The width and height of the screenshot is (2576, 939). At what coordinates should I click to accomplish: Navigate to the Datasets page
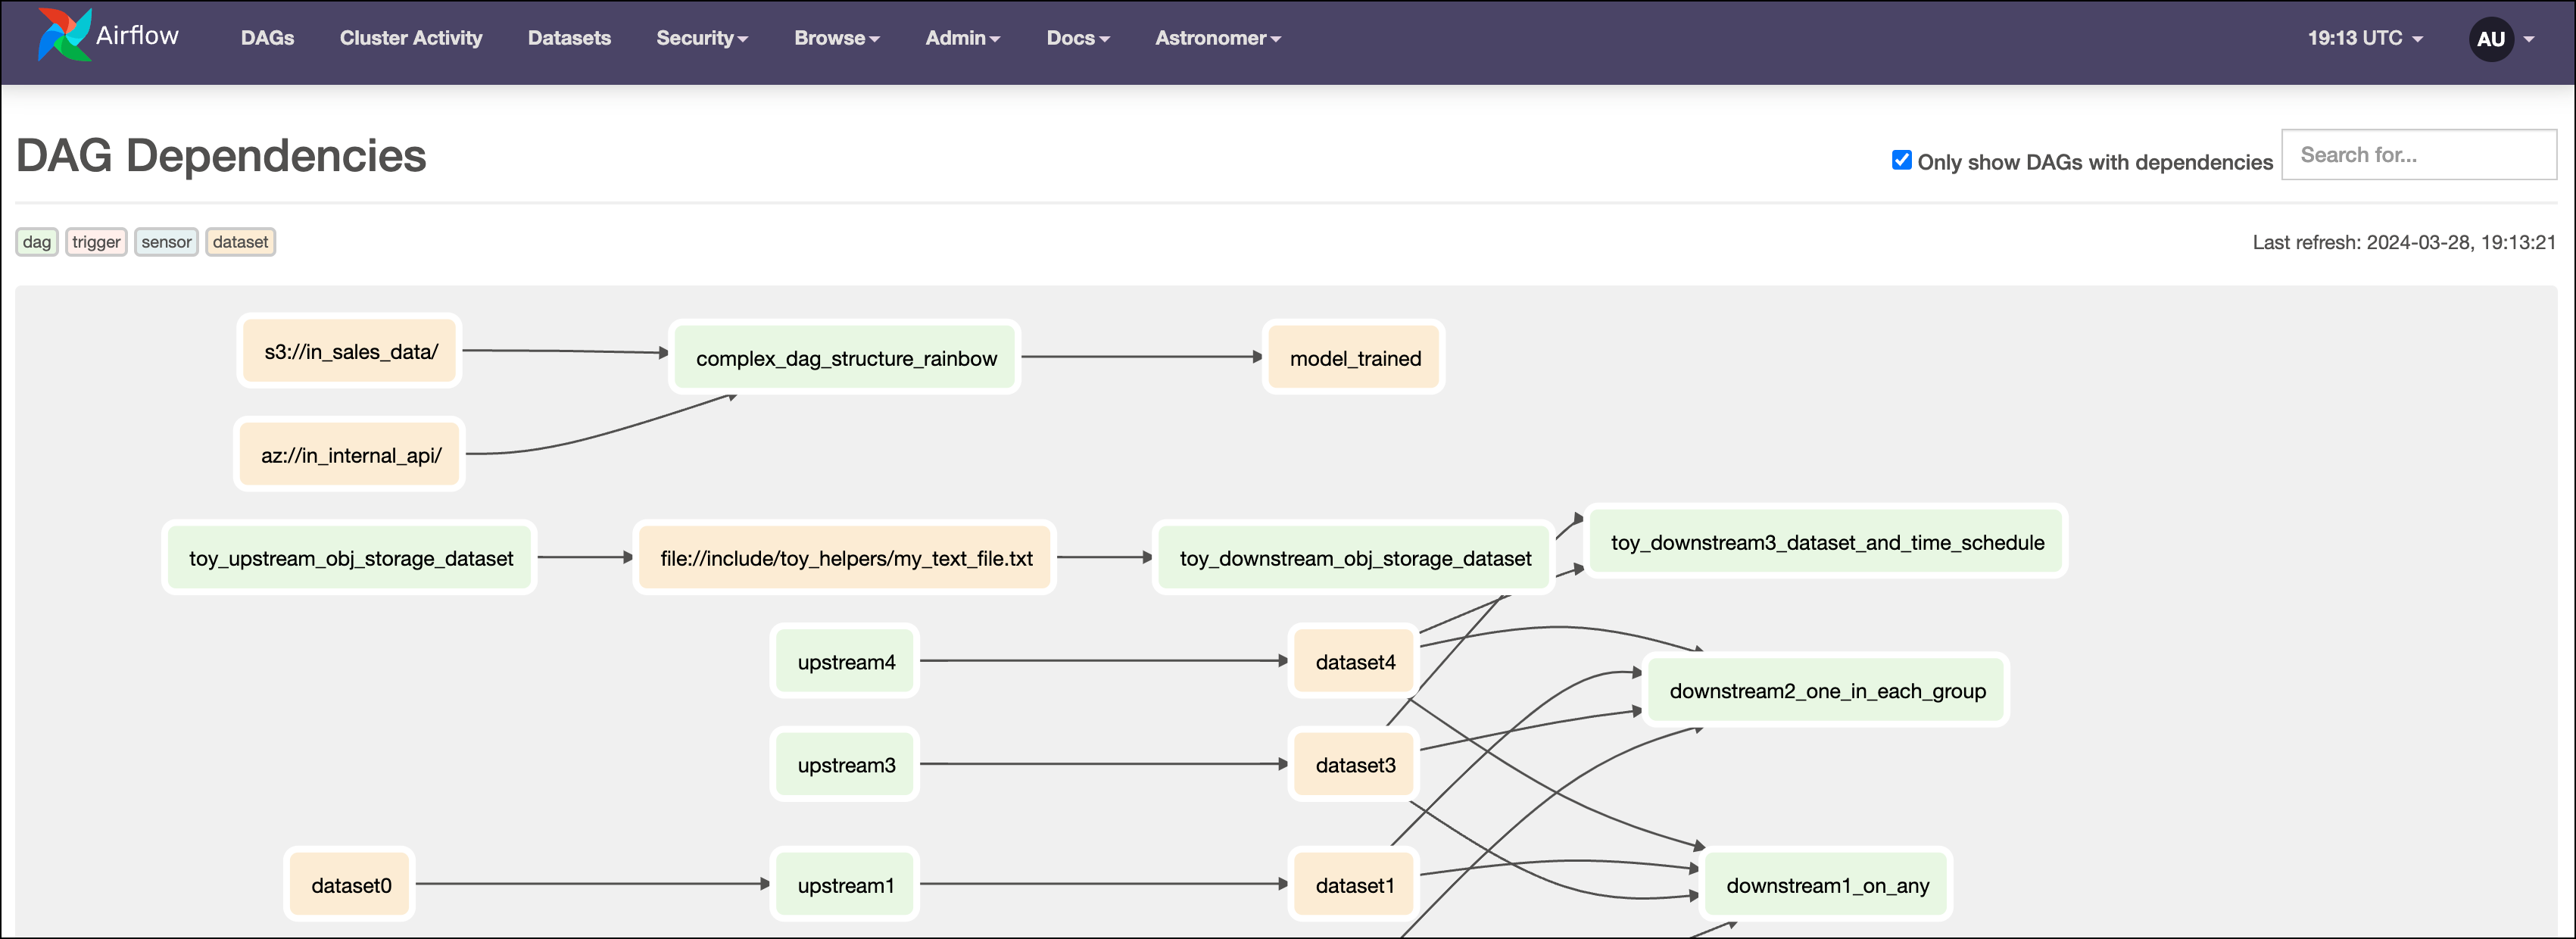coord(568,38)
